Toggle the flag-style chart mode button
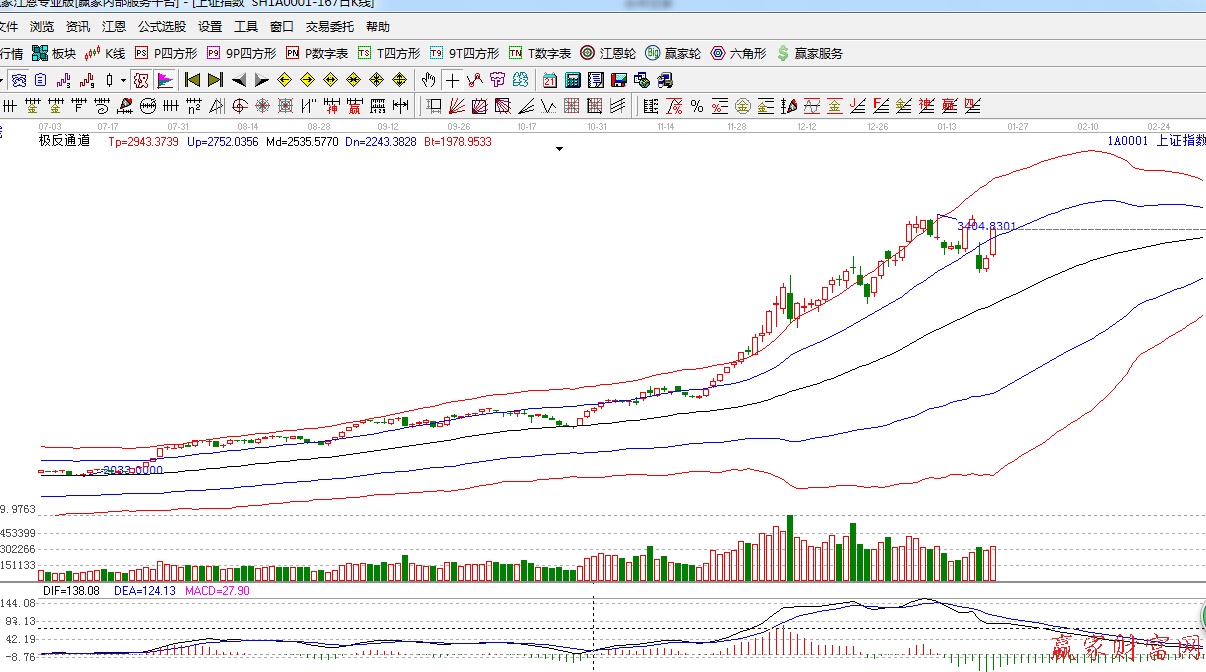Image resolution: width=1206 pixels, height=672 pixels. [x=165, y=80]
